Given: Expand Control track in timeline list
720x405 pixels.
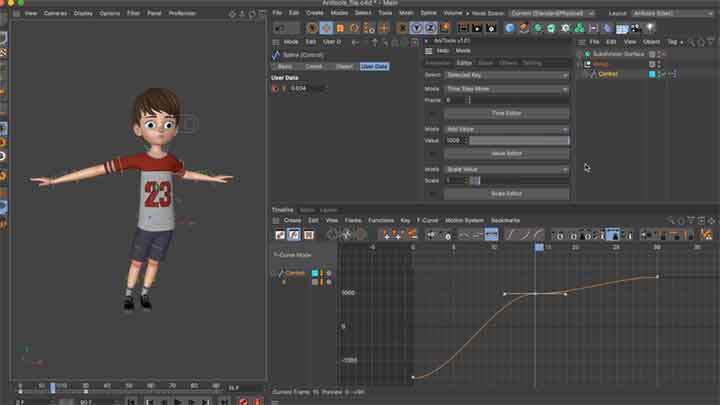Looking at the screenshot, I should (275, 274).
